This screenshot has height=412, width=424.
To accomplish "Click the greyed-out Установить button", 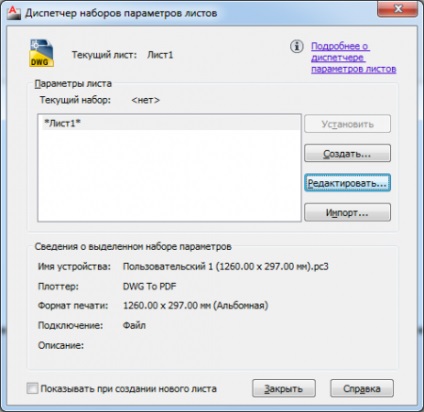I will click(347, 124).
